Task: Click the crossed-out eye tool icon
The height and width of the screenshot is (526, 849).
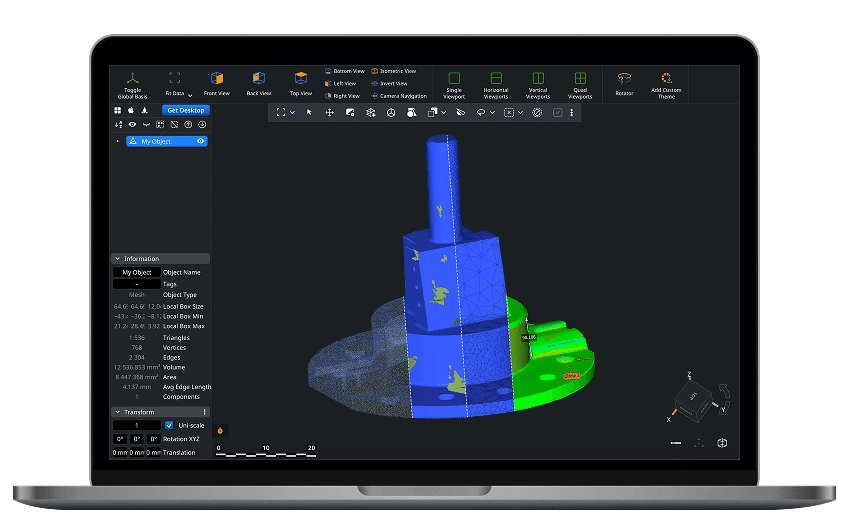Action: coord(460,112)
